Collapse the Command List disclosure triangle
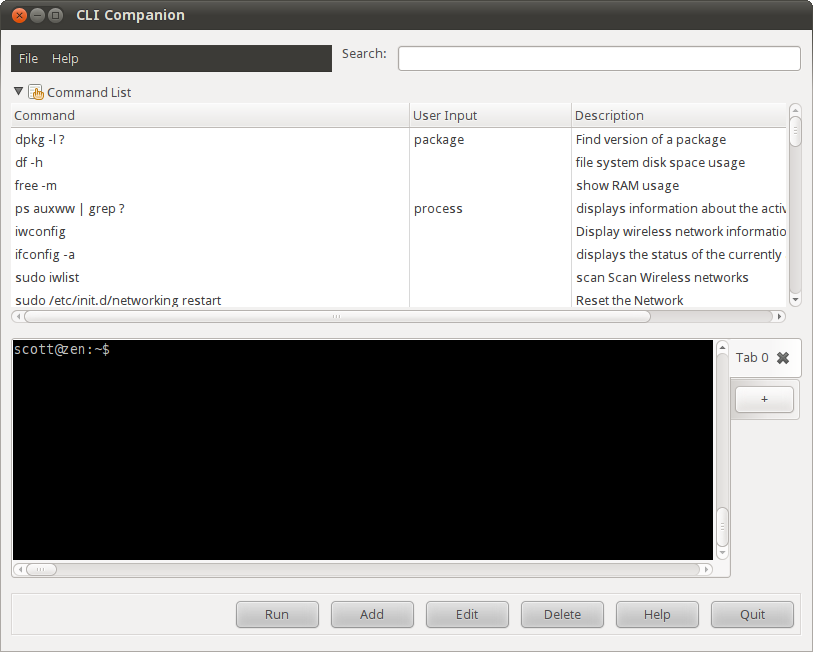This screenshot has height=652, width=813. 17,91
